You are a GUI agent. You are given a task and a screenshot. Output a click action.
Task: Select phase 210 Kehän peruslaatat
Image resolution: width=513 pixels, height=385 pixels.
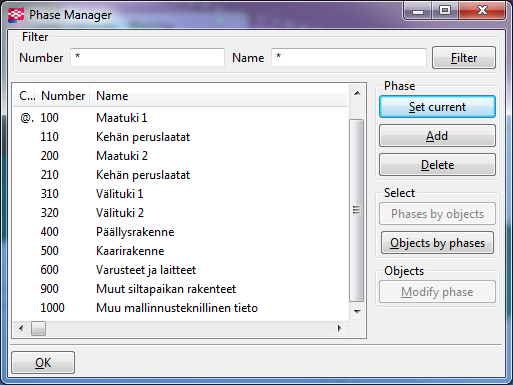[181, 175]
